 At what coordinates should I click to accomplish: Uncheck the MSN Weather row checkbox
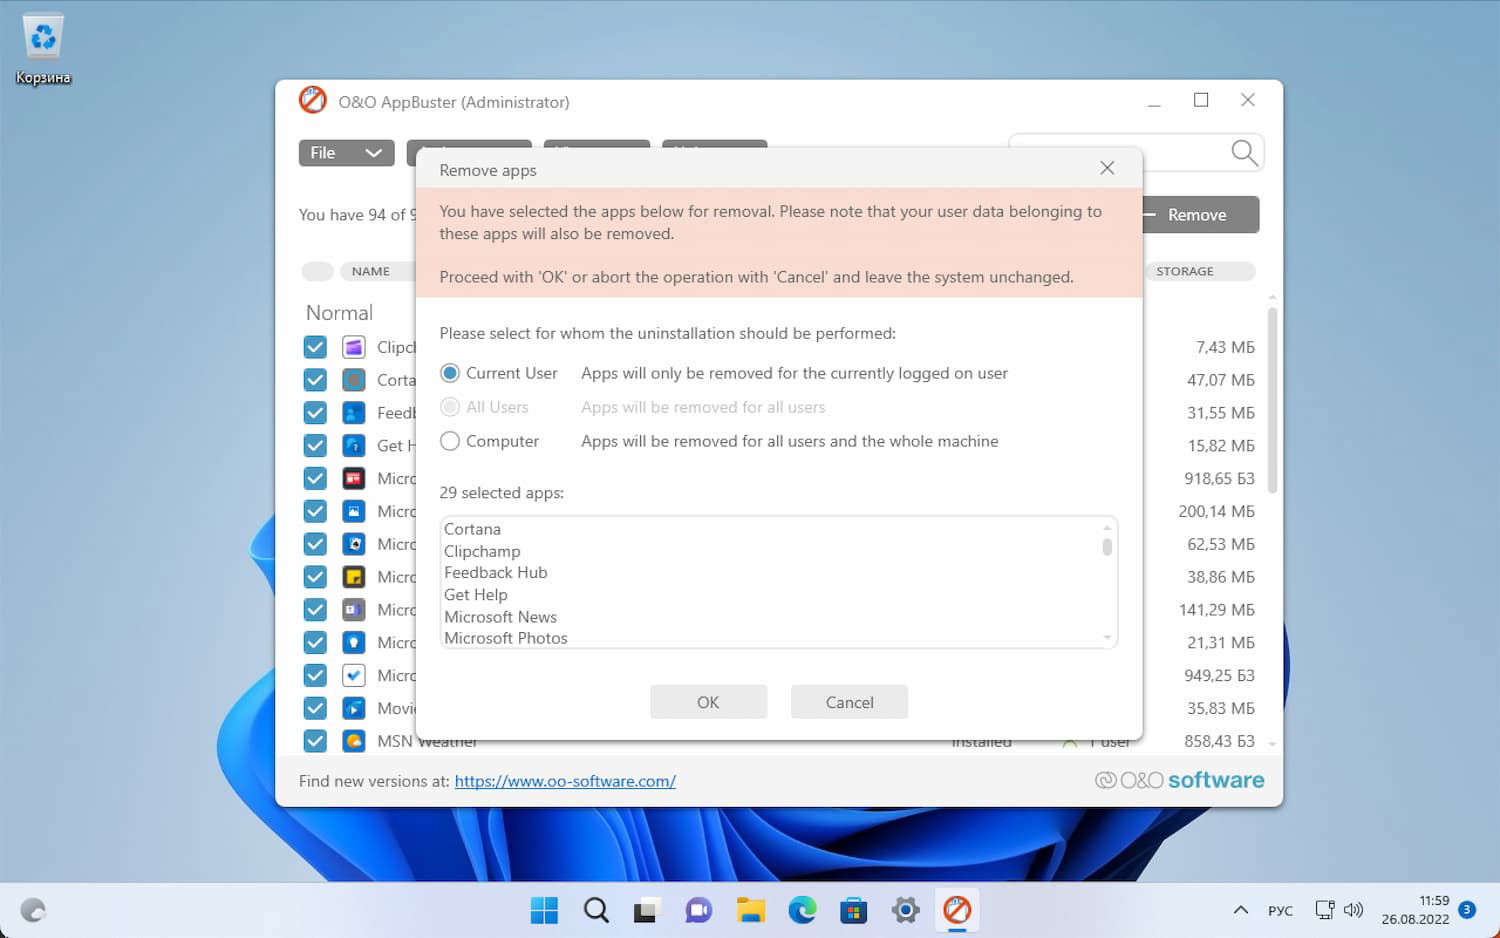tap(315, 741)
